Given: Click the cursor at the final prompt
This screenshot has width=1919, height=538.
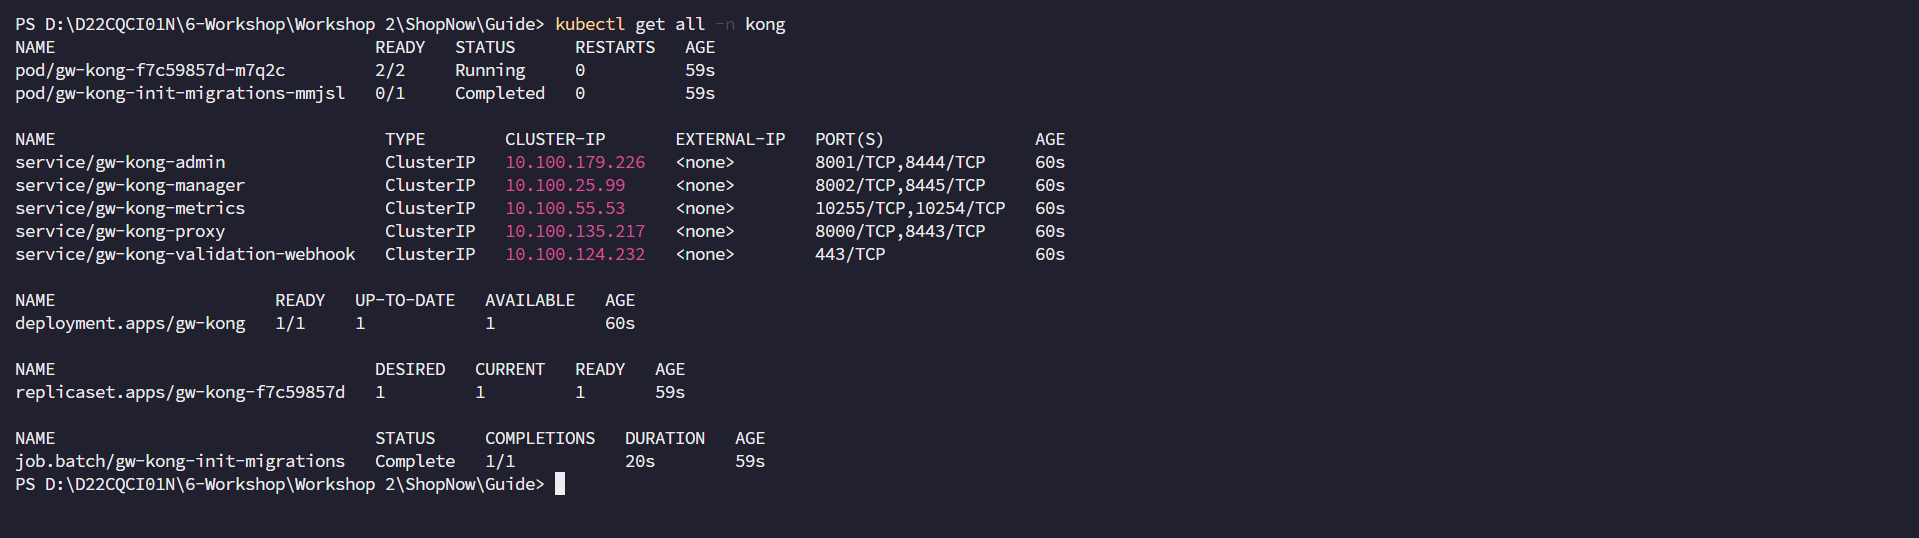Looking at the screenshot, I should coord(560,484).
